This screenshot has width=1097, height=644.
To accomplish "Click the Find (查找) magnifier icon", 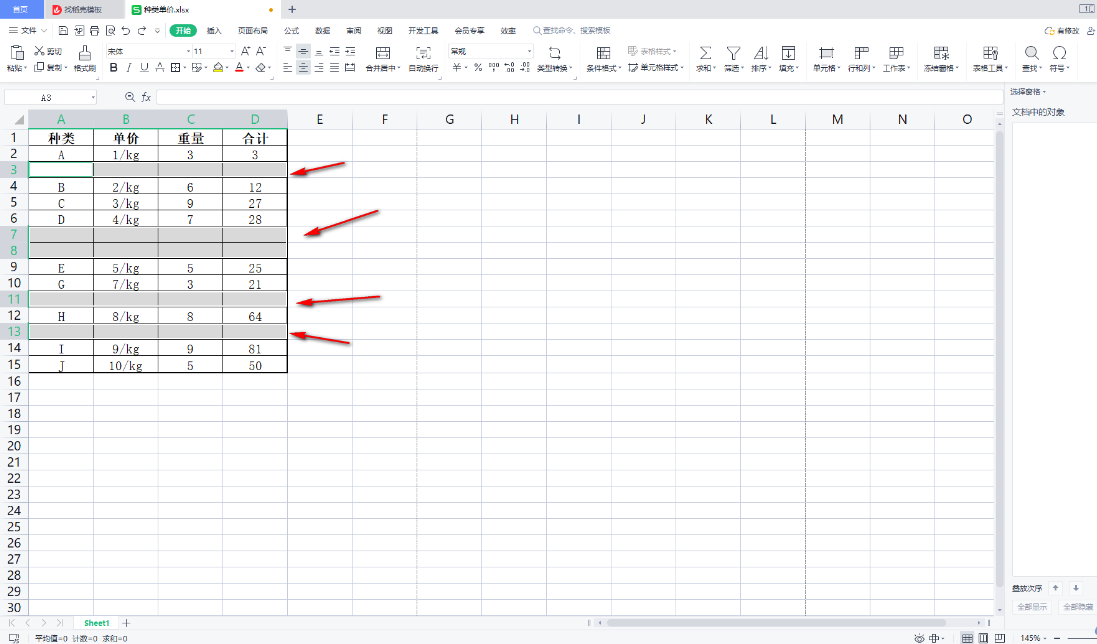I will [x=1031, y=53].
